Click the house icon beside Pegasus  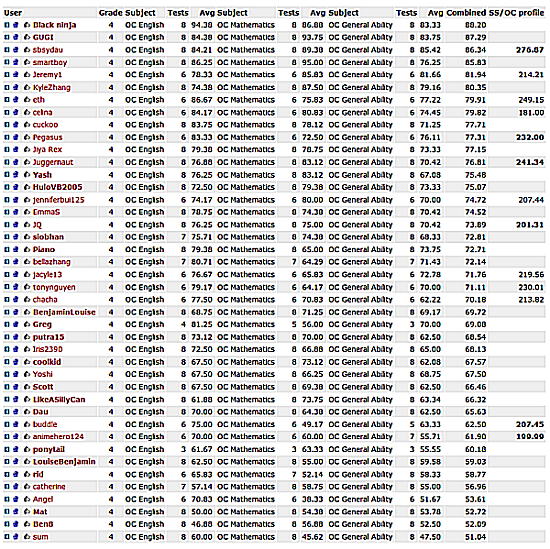[27, 137]
